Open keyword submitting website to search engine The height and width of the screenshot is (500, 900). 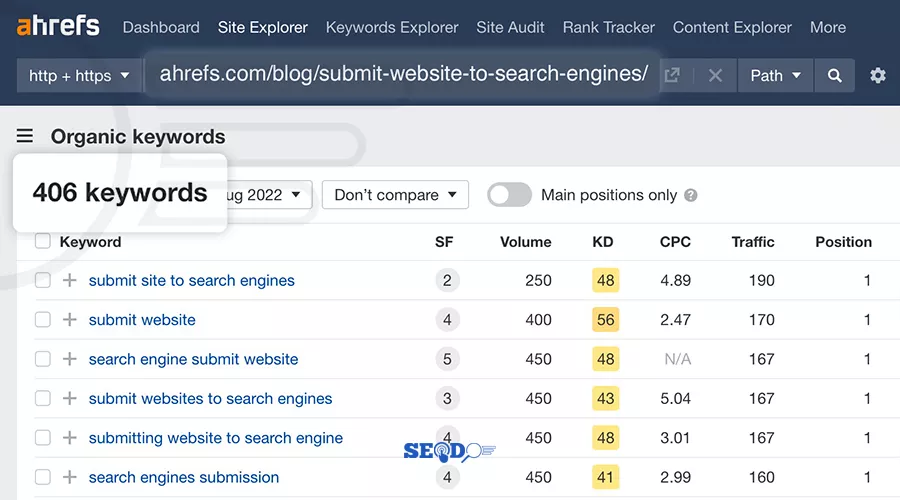tap(215, 437)
